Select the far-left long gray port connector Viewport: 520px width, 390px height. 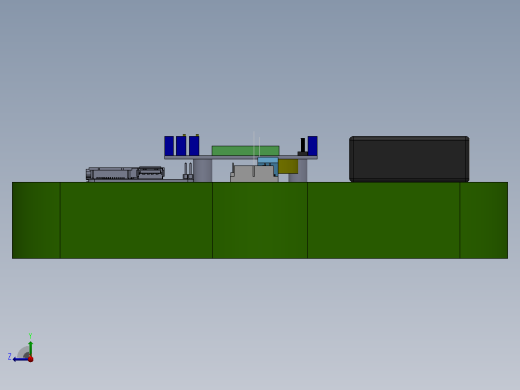pos(112,174)
